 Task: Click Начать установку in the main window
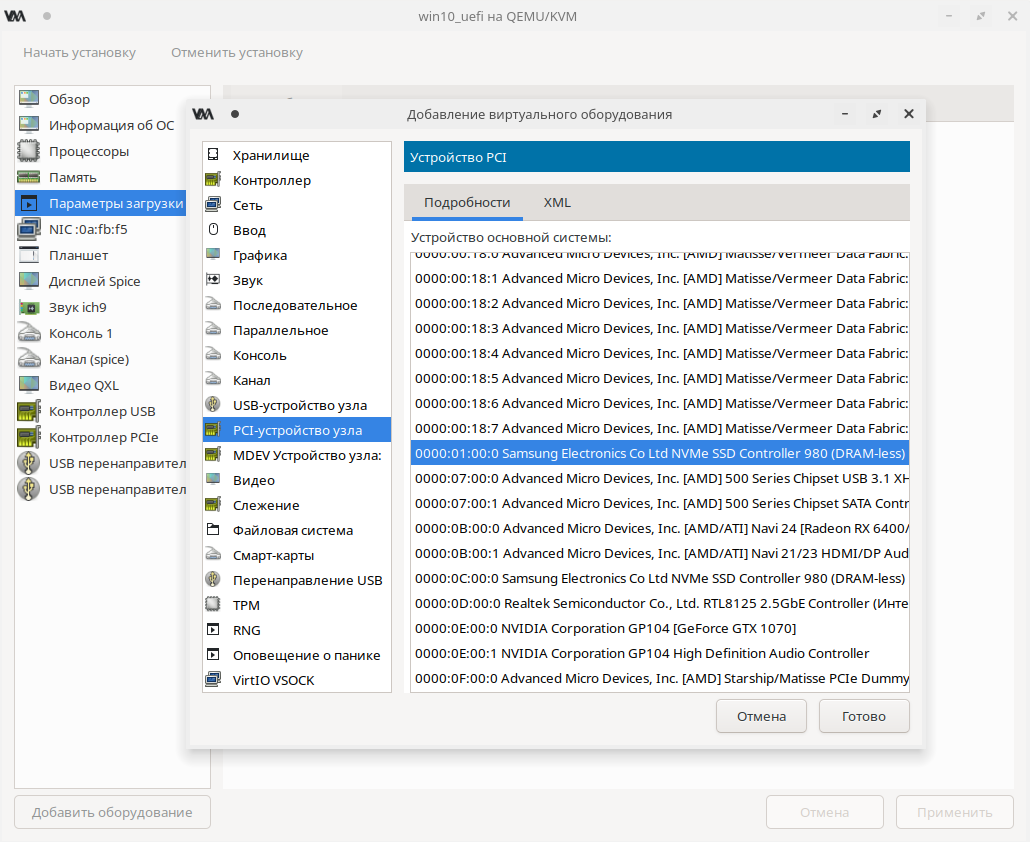coord(79,53)
